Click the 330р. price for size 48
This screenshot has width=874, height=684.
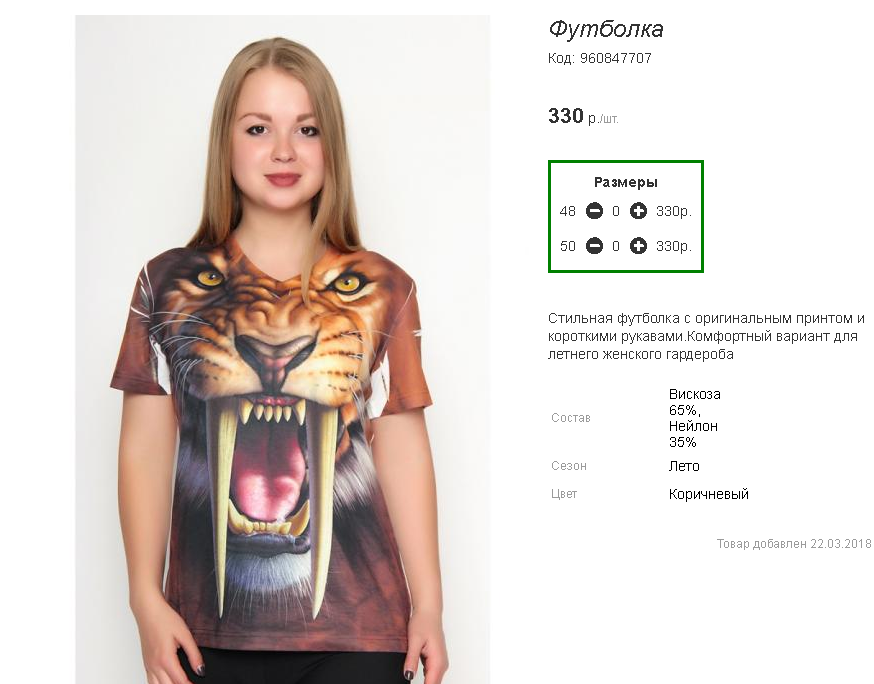(674, 211)
